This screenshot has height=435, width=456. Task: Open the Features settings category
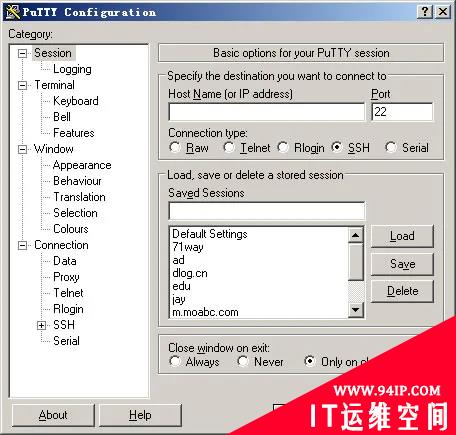[x=74, y=133]
